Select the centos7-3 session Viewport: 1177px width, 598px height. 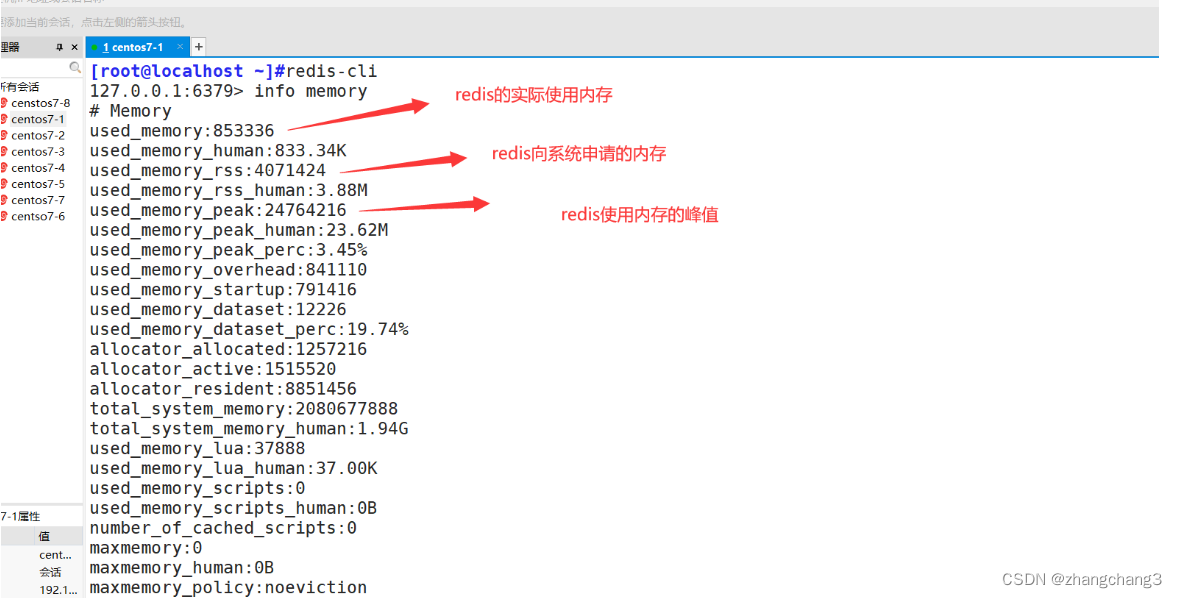click(x=38, y=152)
